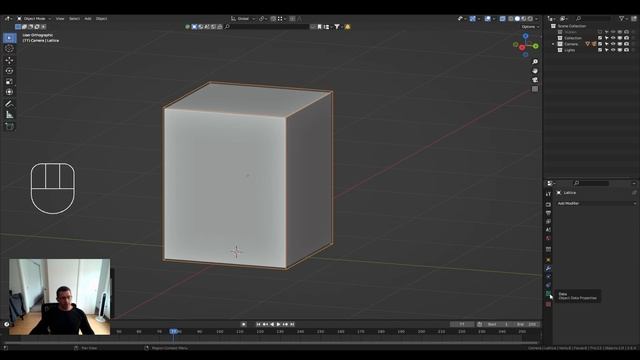The height and width of the screenshot is (360, 640).
Task: Open the properties editor type dropdown
Action: point(551,183)
